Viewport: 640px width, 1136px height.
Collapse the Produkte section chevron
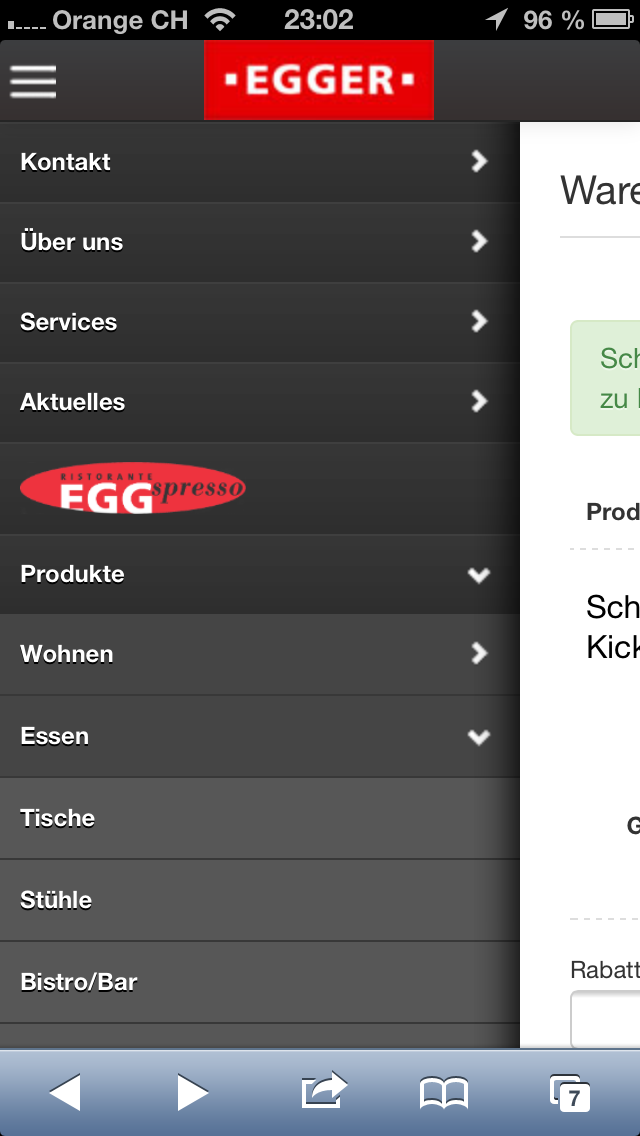coord(479,575)
